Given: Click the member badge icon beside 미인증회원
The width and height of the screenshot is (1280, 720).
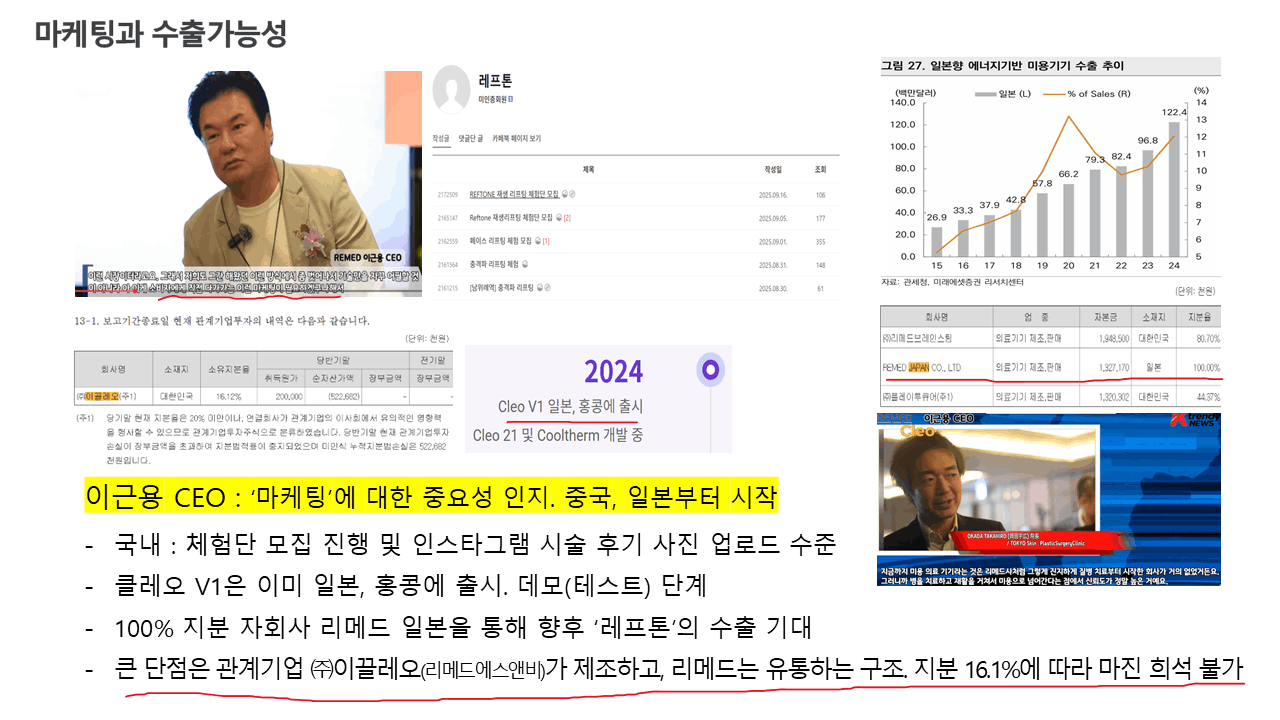Looking at the screenshot, I should (x=511, y=100).
